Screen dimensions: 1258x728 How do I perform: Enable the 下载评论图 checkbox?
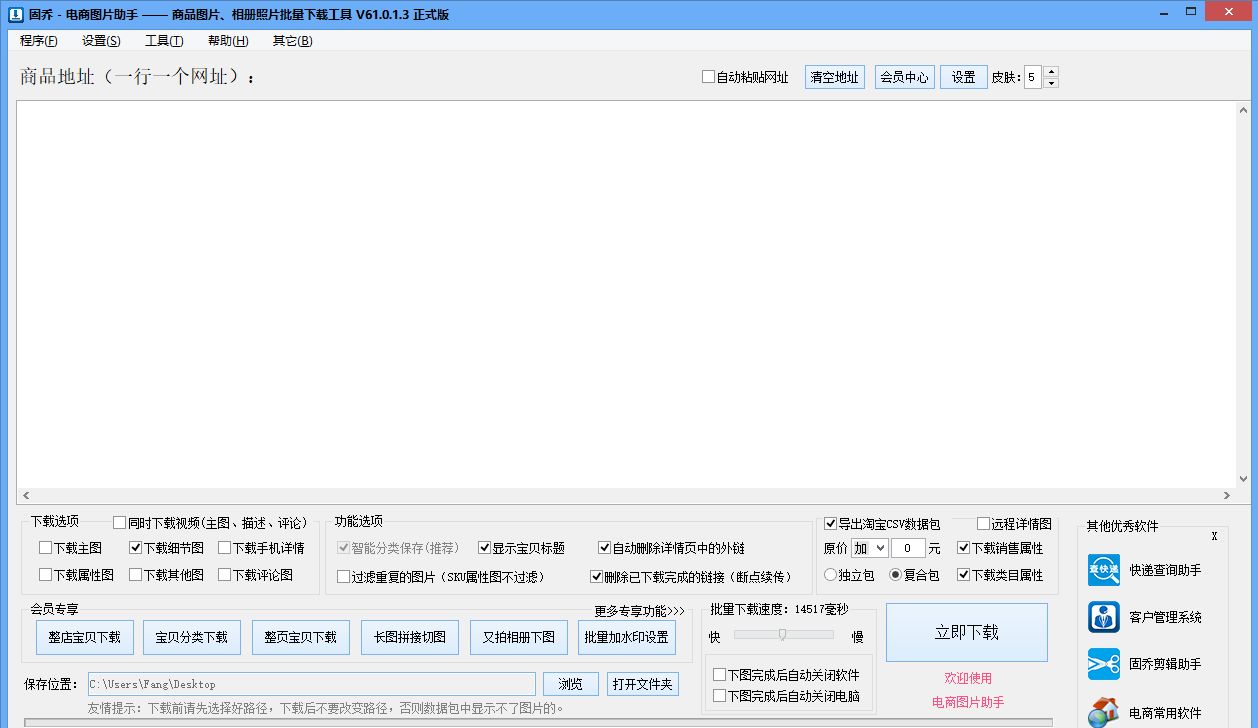(226, 574)
